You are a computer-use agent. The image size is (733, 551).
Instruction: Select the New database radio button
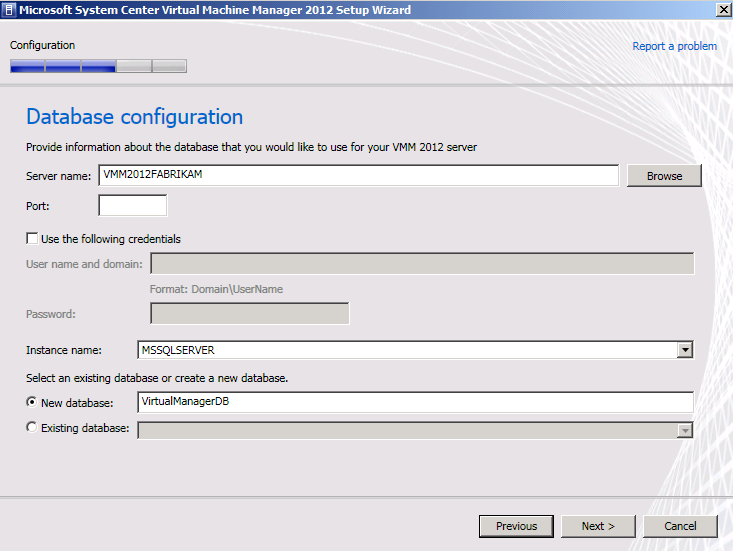32,402
